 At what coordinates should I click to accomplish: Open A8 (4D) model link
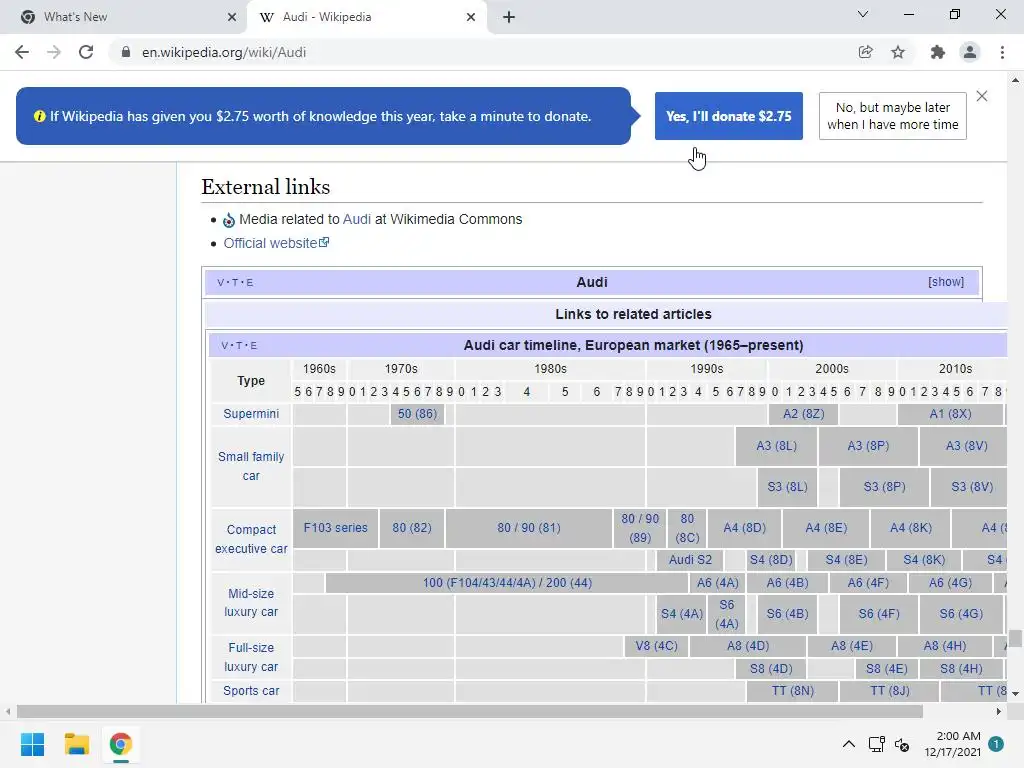click(748, 646)
